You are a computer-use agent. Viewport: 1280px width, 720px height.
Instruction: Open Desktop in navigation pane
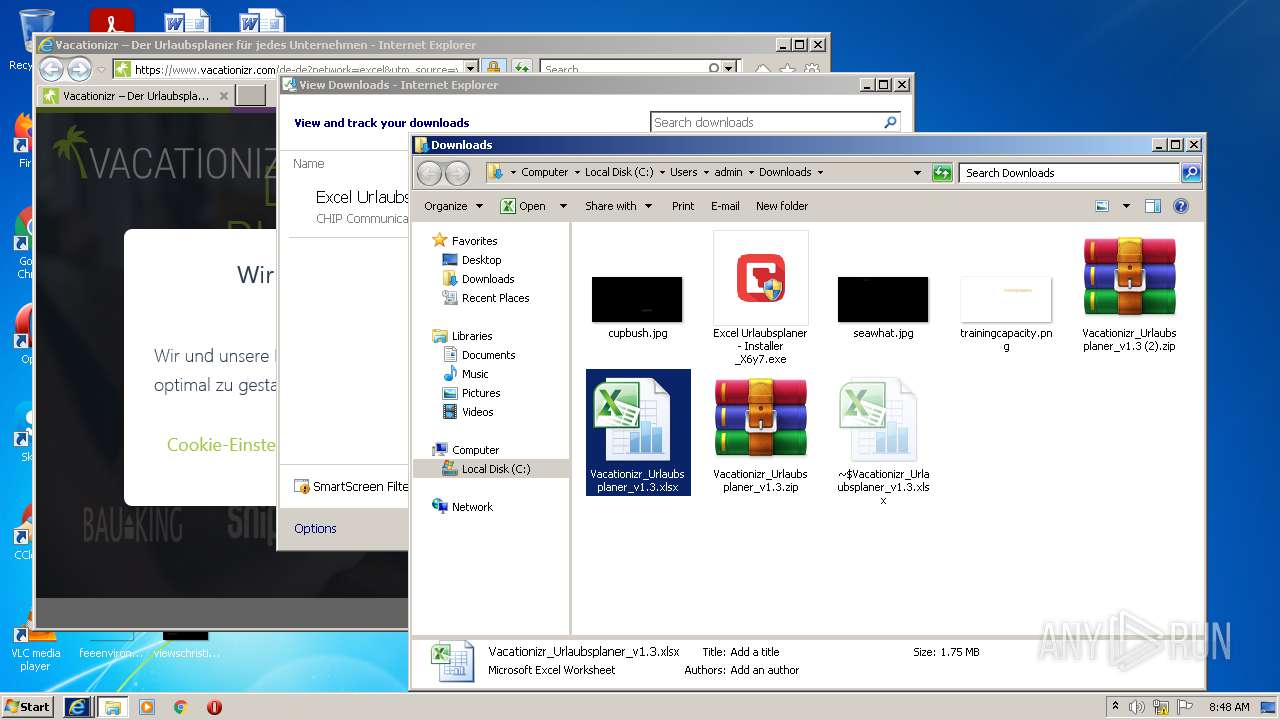tap(481, 260)
